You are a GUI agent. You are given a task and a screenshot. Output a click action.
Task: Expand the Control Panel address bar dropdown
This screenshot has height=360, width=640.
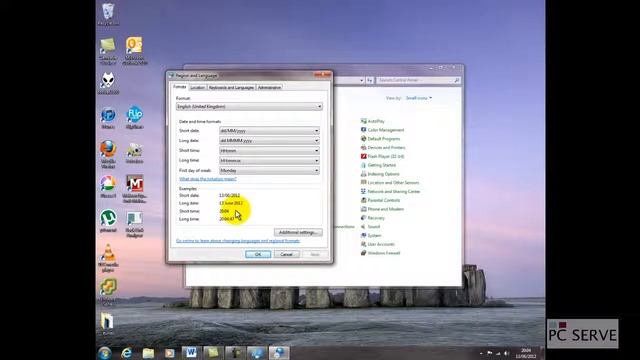[362, 80]
